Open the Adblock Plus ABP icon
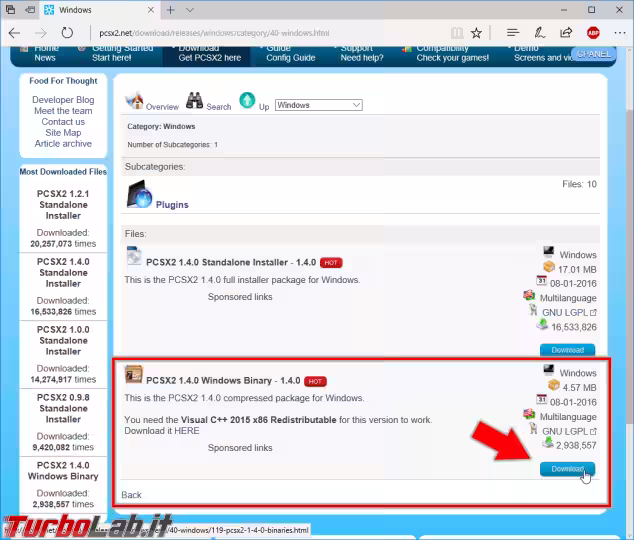The height and width of the screenshot is (540, 634). (x=593, y=33)
